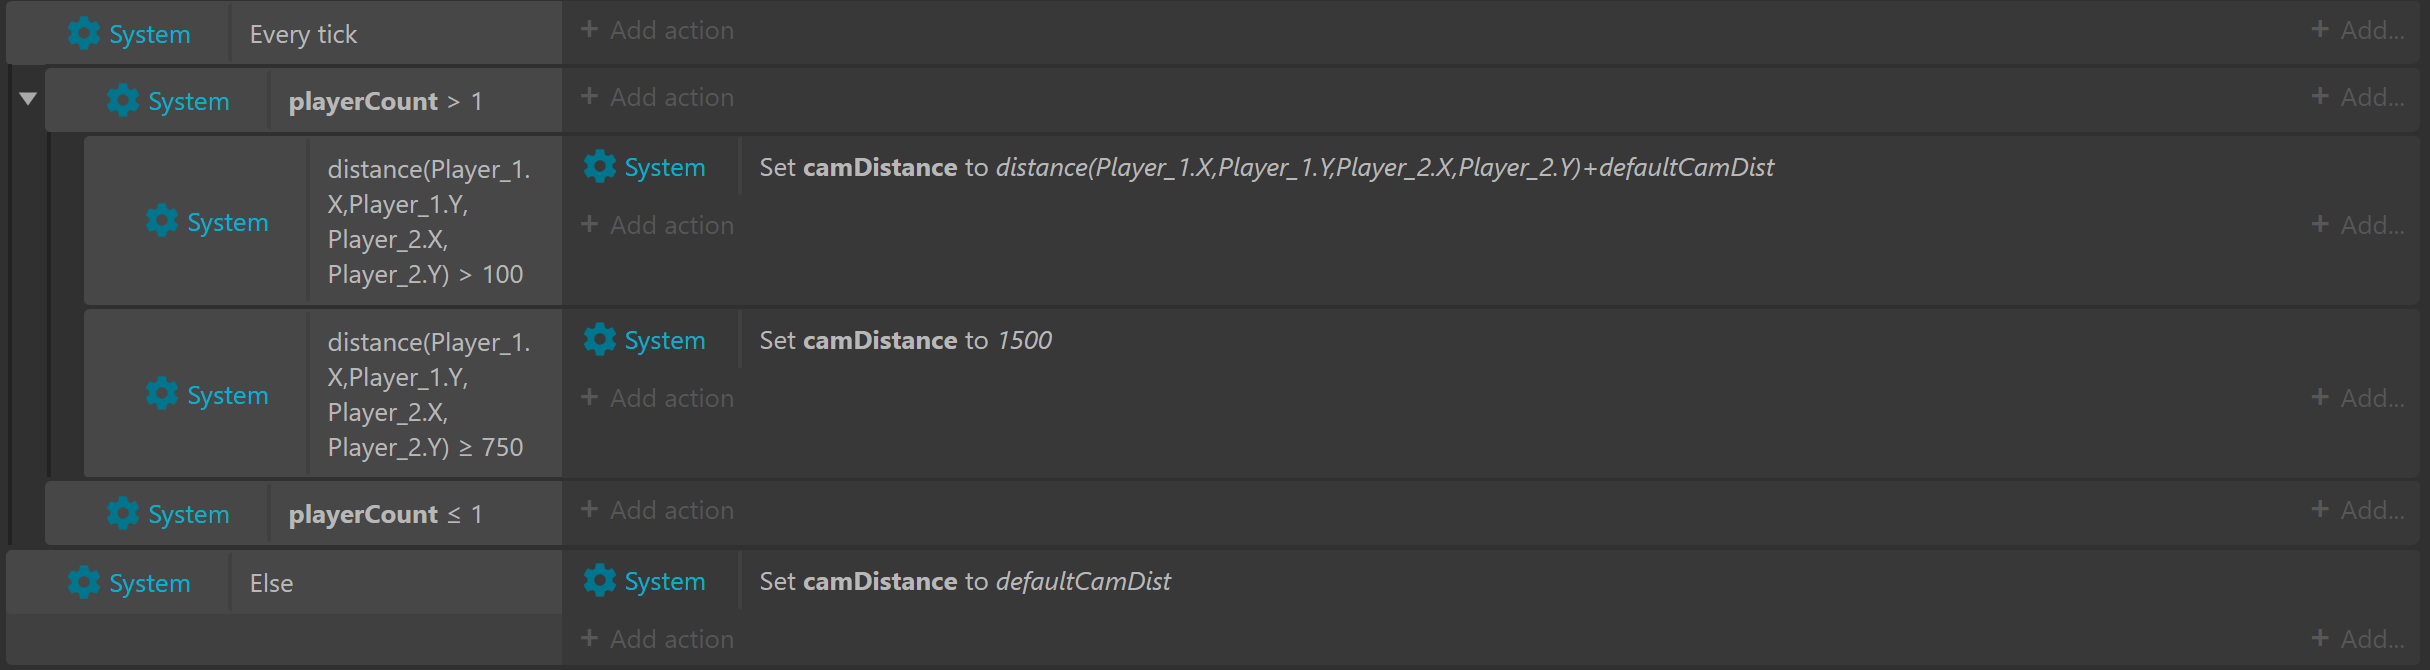This screenshot has width=2430, height=670.
Task: Click gear icon of Set camDistance to 1500 action
Action: (600, 339)
